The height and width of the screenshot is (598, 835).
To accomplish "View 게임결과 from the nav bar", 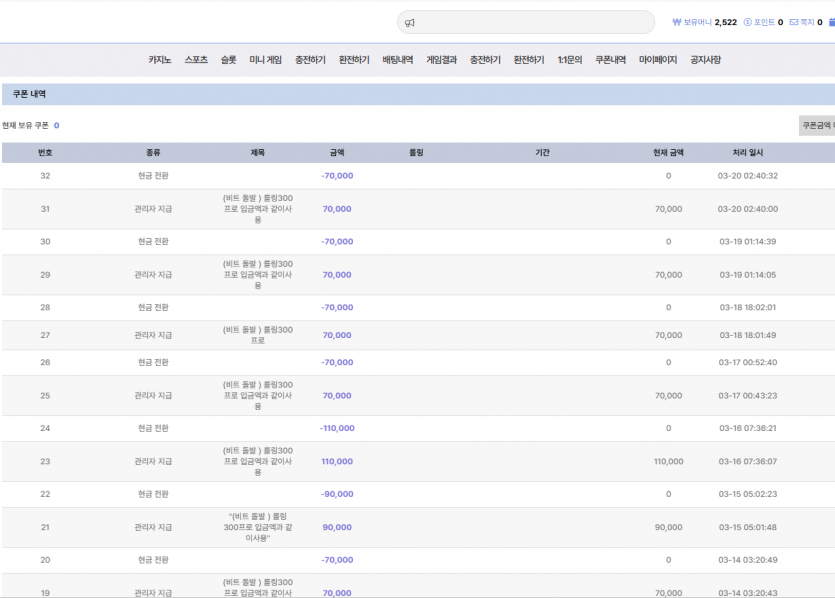I will (x=441, y=60).
